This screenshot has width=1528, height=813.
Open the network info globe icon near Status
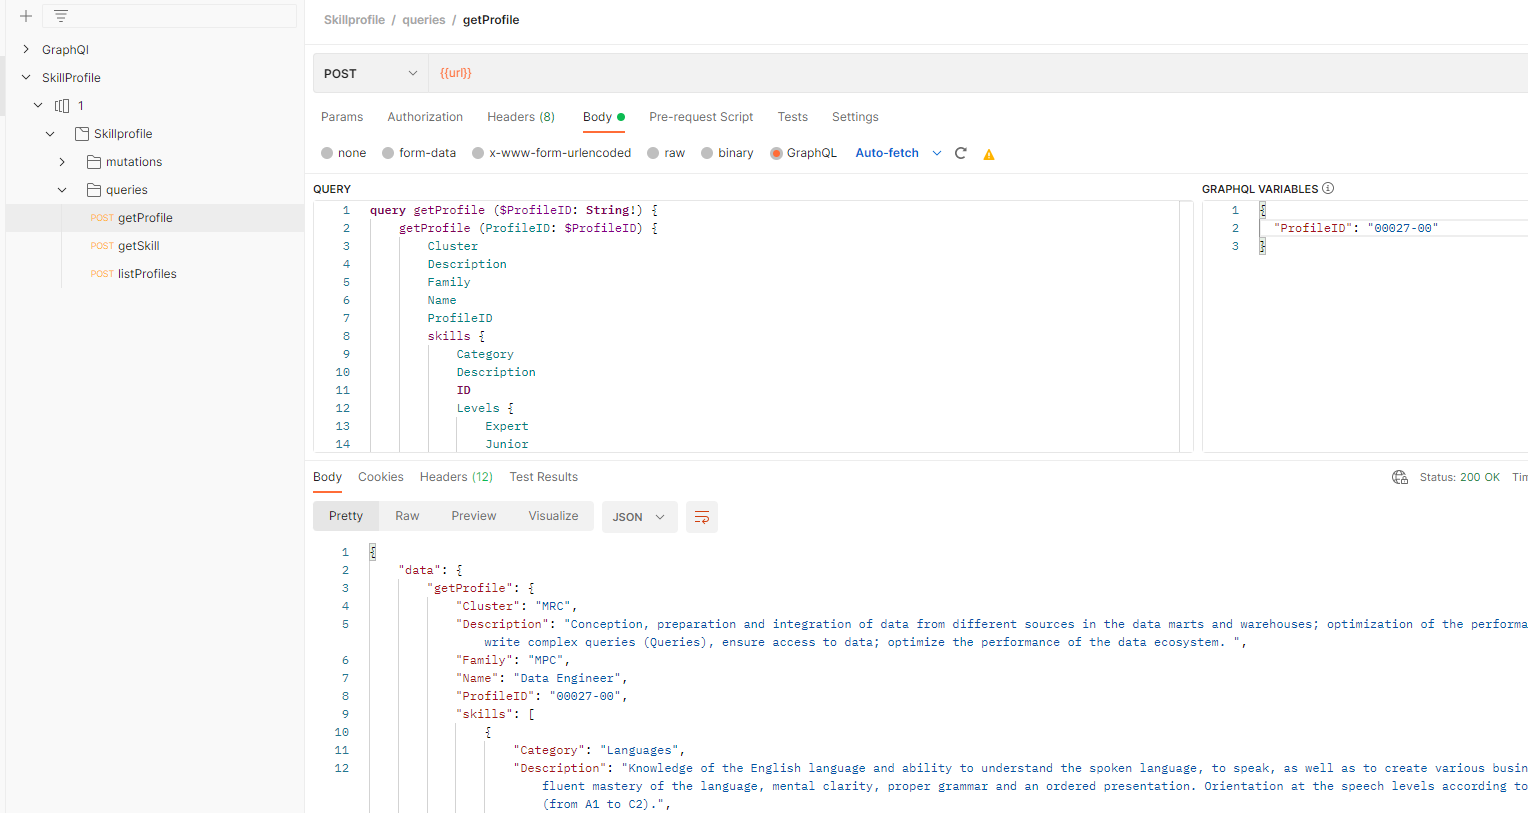click(x=1399, y=477)
